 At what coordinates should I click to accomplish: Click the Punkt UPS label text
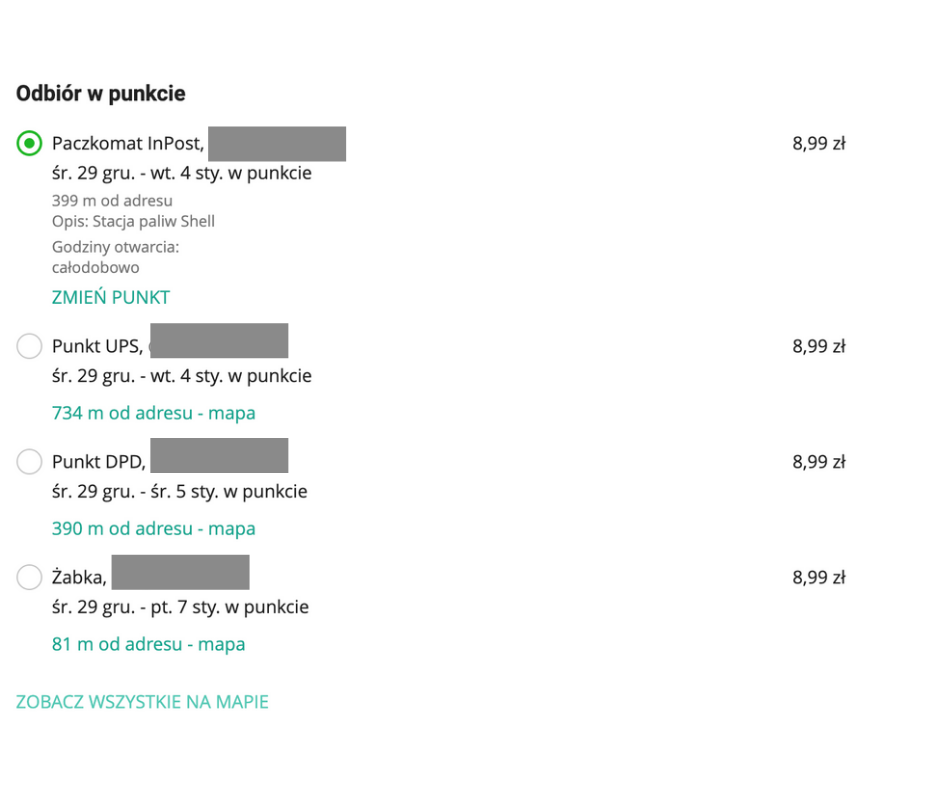pos(96,347)
